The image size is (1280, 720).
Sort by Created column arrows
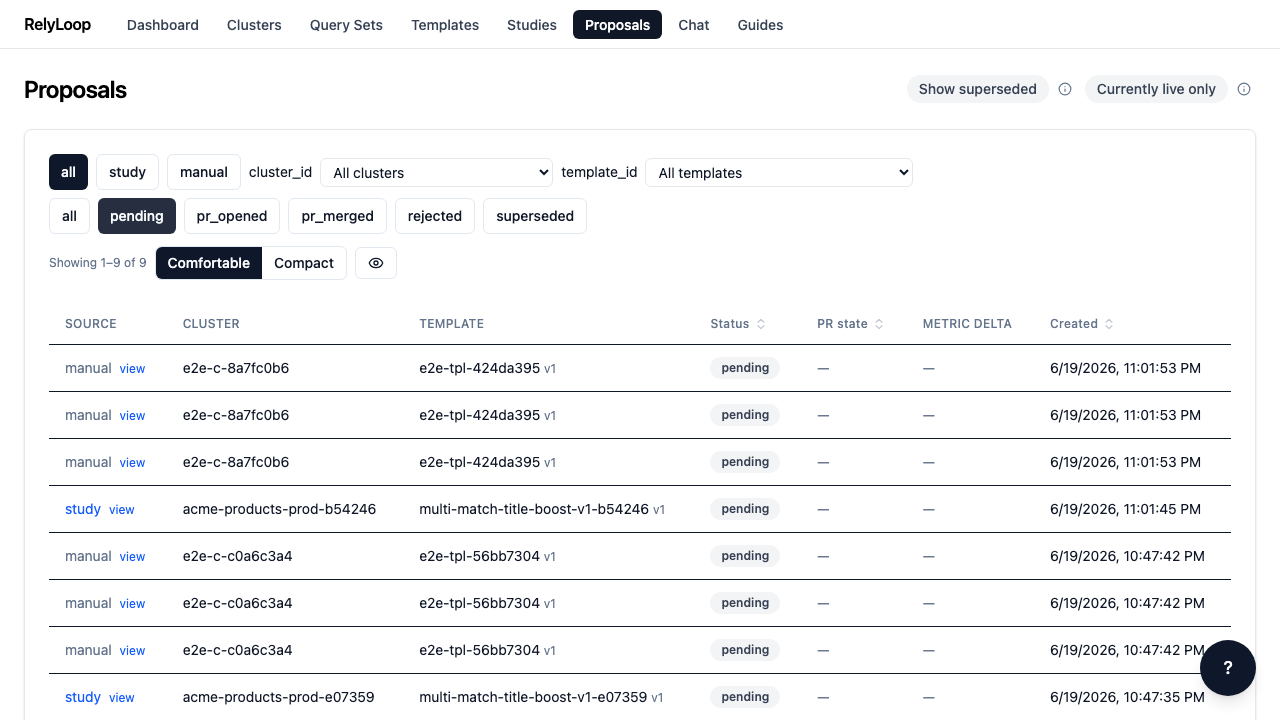[1109, 324]
